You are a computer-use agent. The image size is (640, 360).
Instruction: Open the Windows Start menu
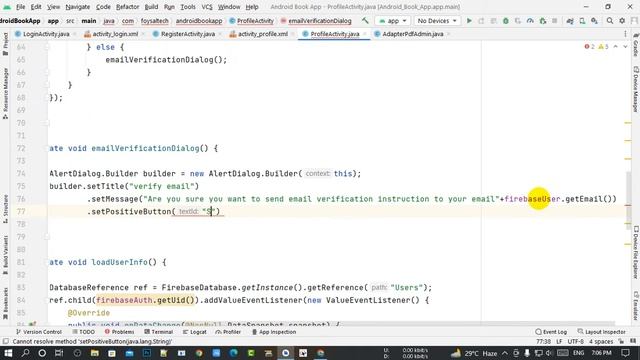pyautogui.click(x=8, y=353)
